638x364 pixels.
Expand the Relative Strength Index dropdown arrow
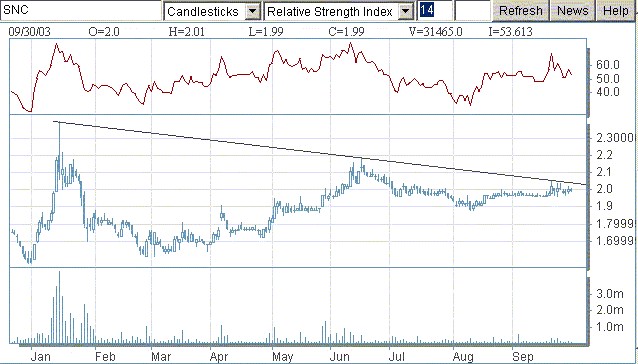click(405, 11)
